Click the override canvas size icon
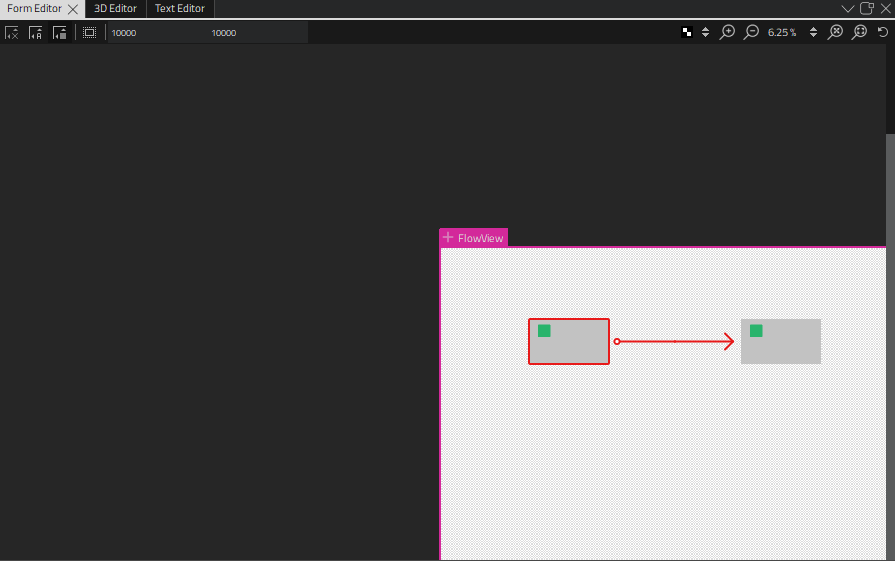This screenshot has height=561, width=895. (x=90, y=33)
